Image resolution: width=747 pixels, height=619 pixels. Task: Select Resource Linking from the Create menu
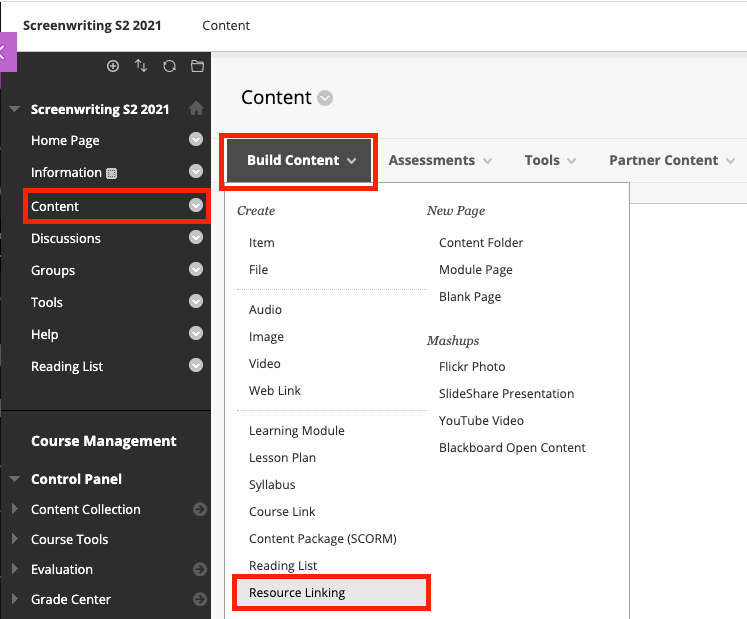click(x=297, y=593)
